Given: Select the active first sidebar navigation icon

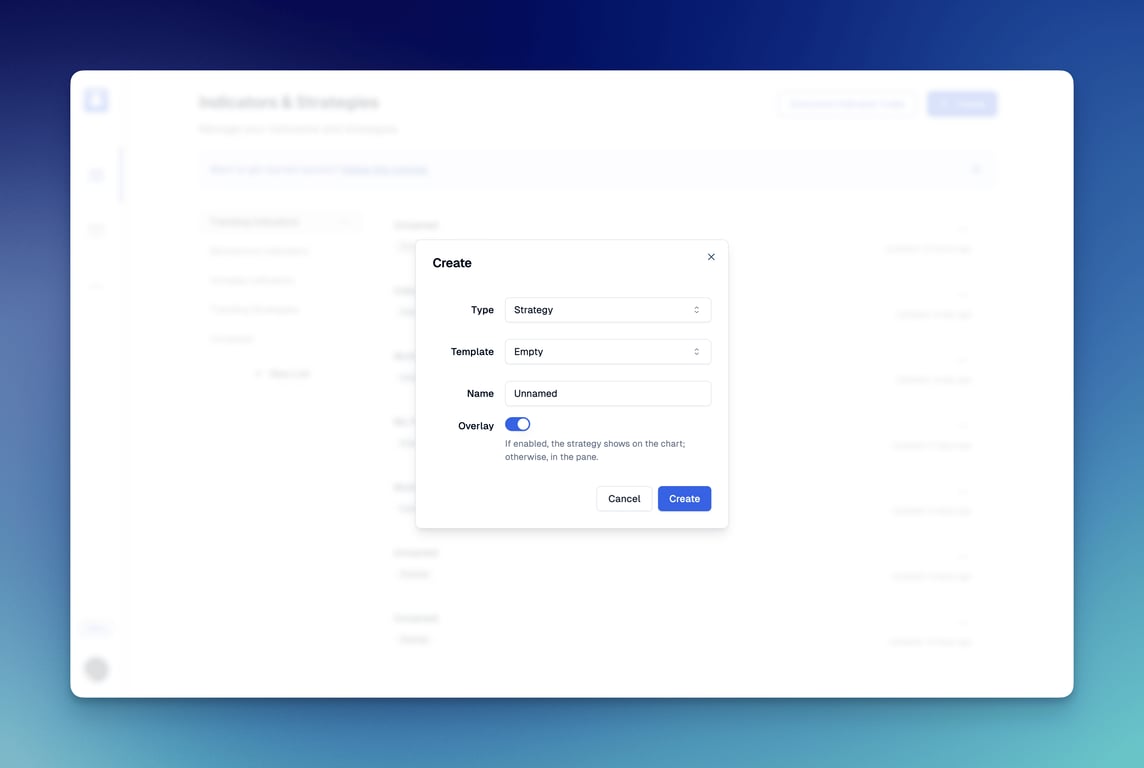Looking at the screenshot, I should click(96, 175).
